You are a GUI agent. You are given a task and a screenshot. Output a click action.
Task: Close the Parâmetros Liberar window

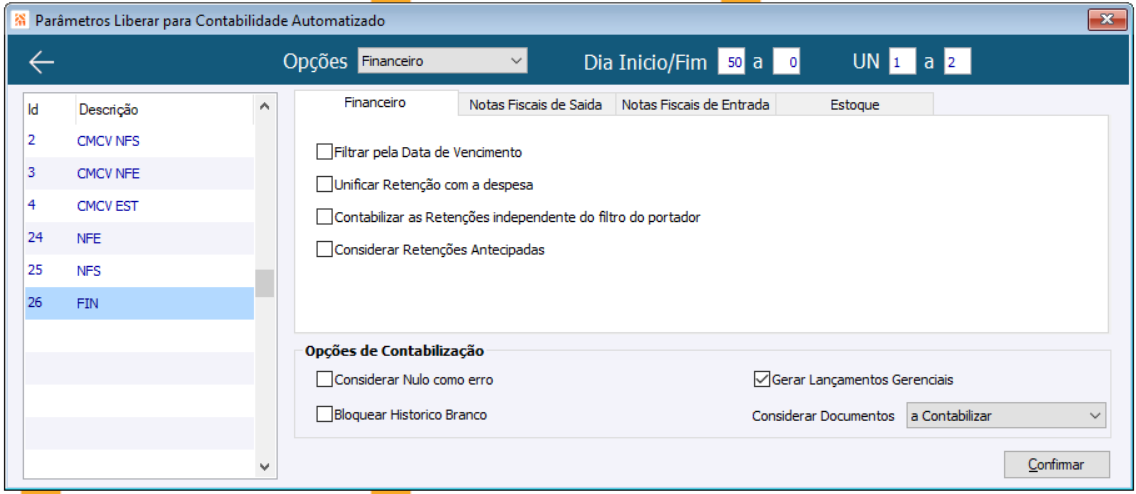[1107, 20]
